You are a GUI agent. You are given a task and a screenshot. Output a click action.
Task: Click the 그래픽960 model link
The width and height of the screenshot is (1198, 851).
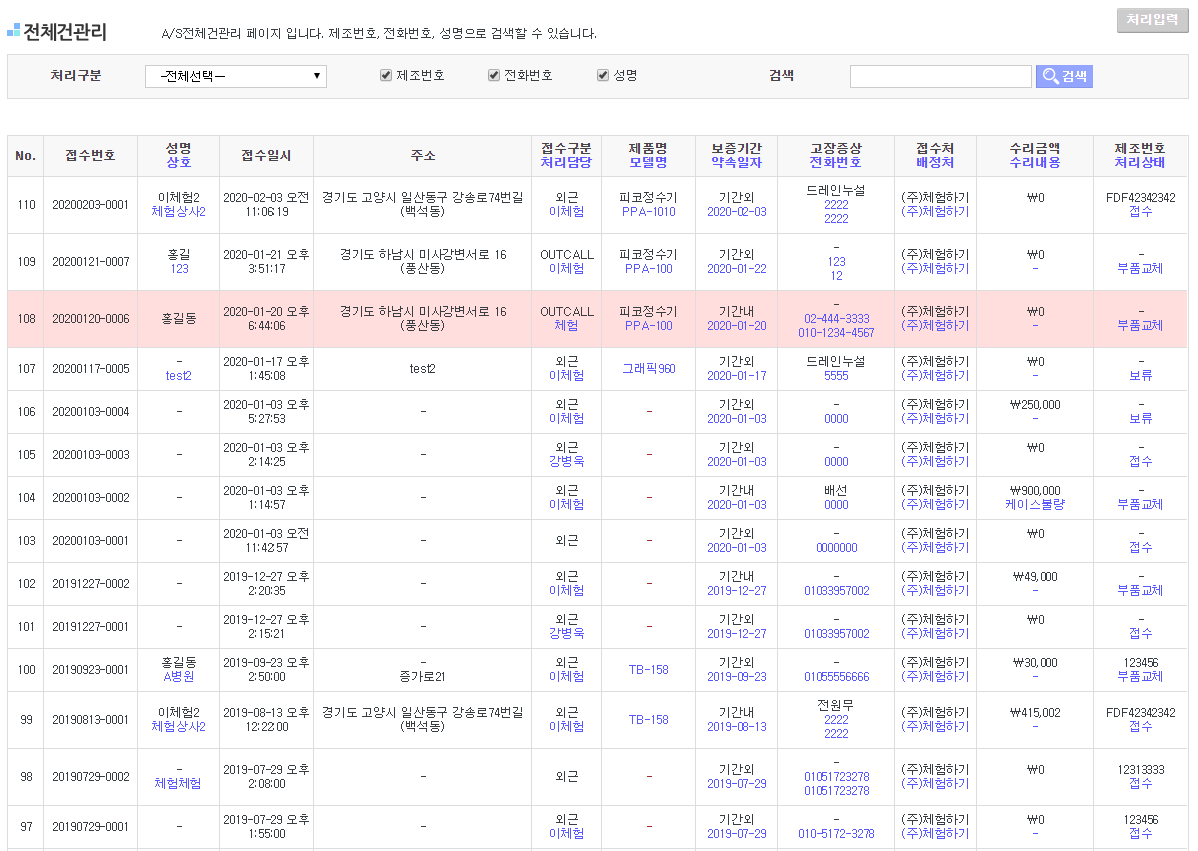648,369
